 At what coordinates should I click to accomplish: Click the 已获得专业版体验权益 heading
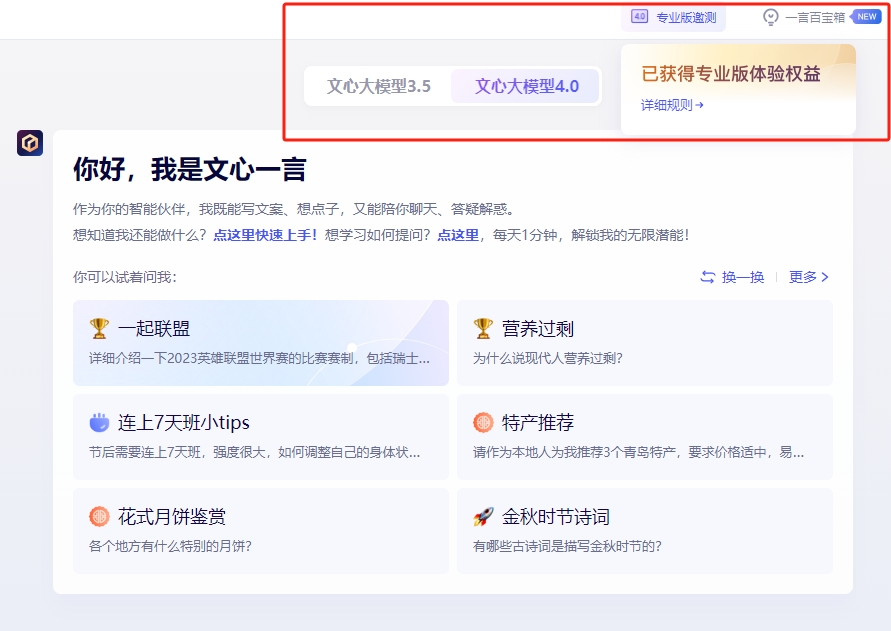point(731,74)
